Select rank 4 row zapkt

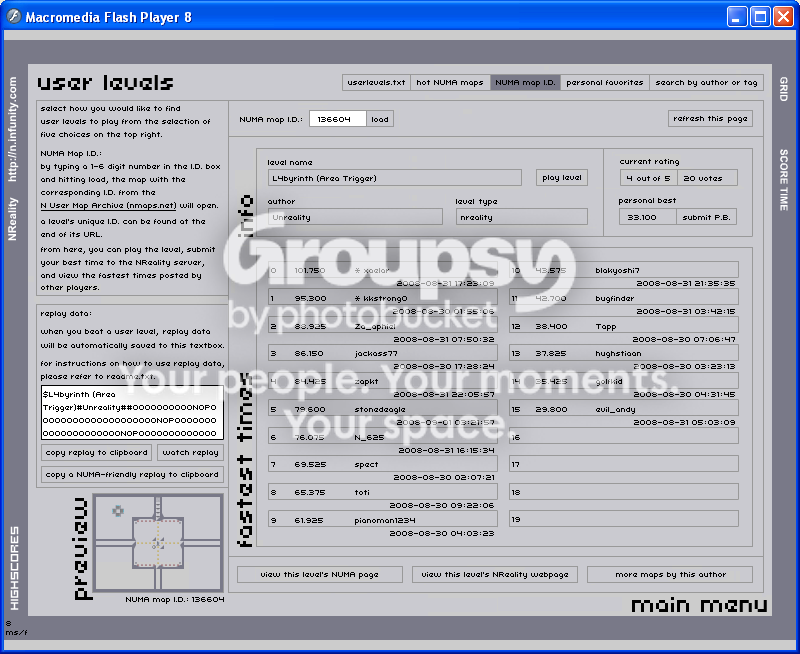click(x=383, y=381)
